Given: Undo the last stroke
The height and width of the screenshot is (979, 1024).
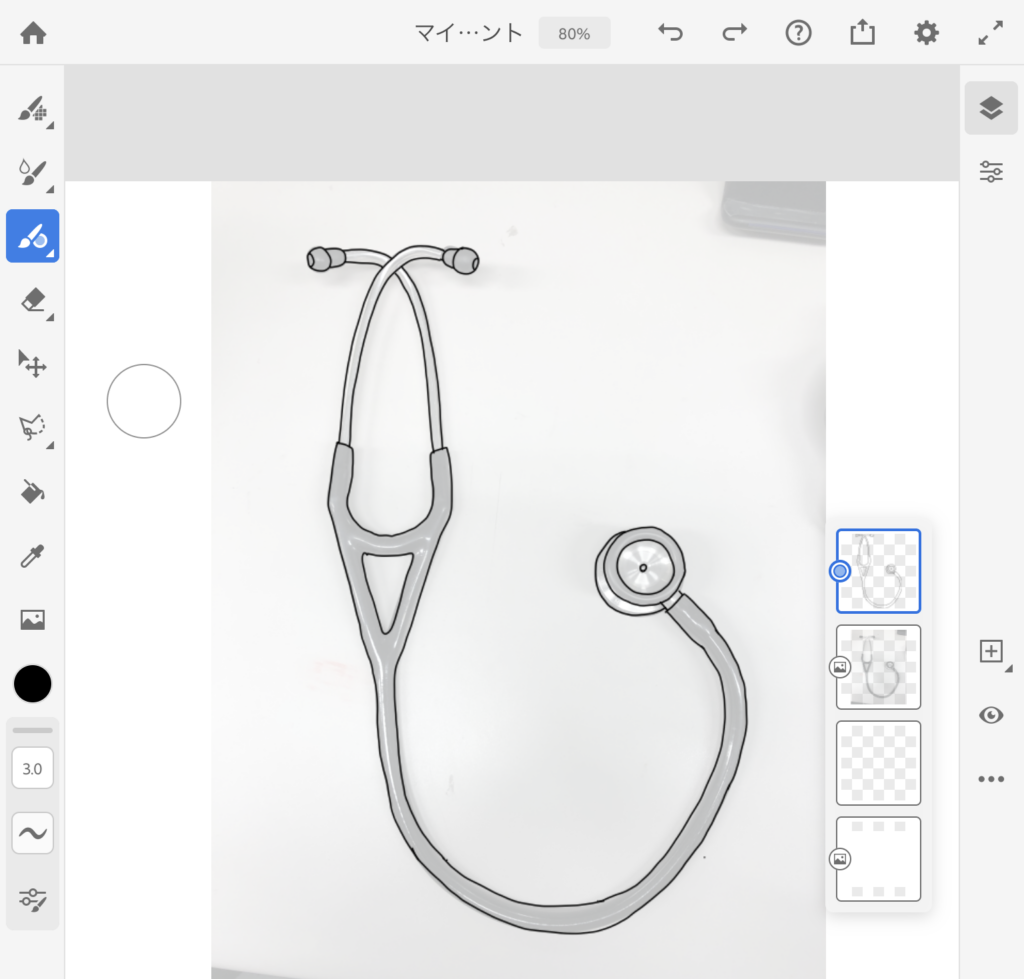Looking at the screenshot, I should (670, 33).
